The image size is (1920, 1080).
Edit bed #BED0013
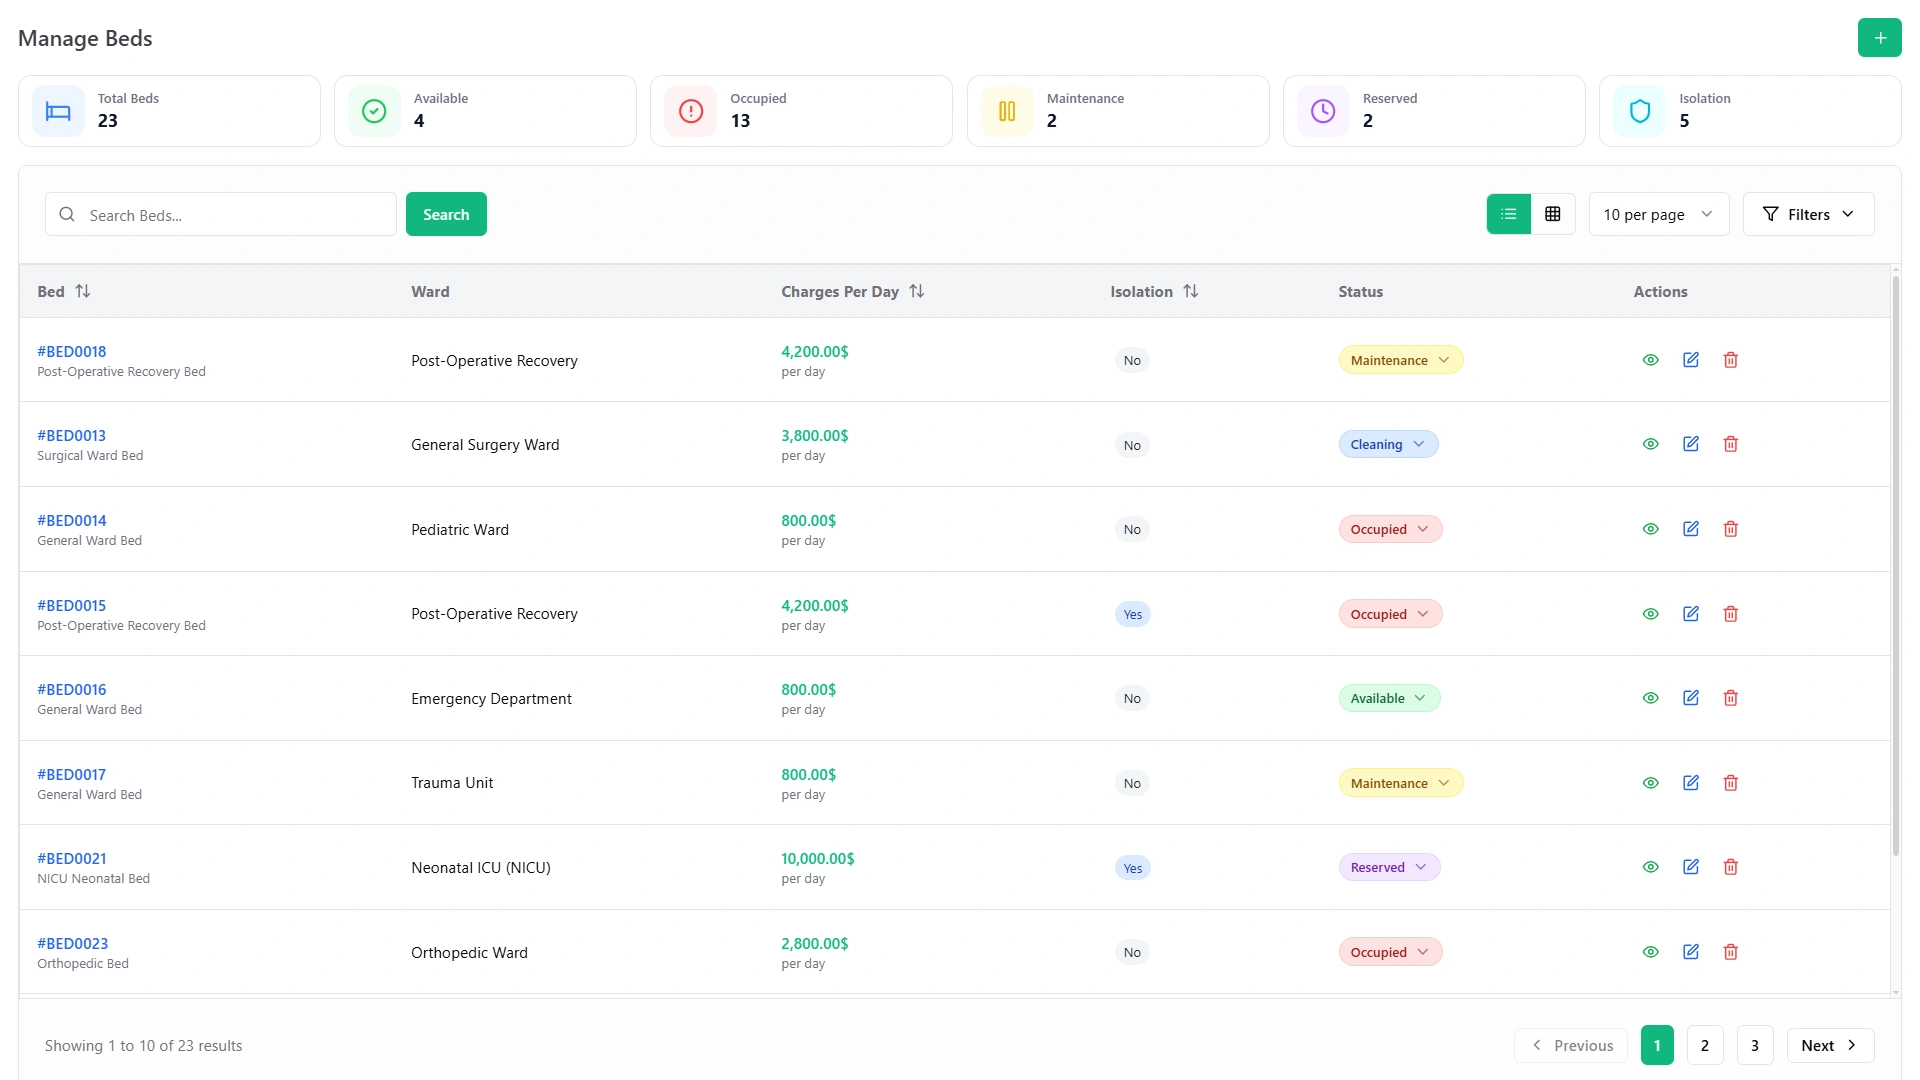click(x=1690, y=444)
